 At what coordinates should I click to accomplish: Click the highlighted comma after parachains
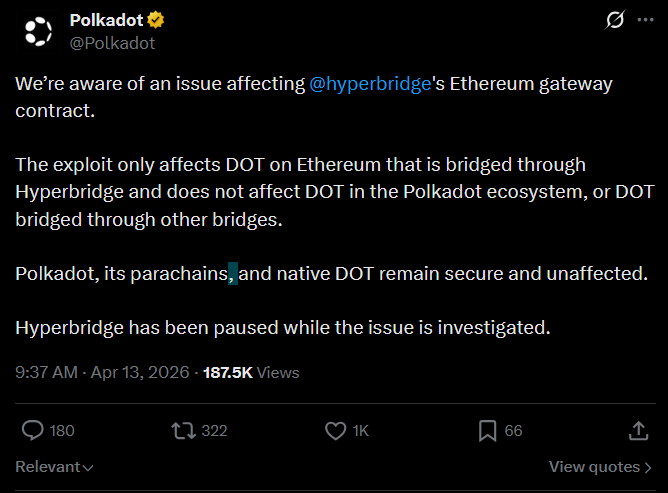pyautogui.click(x=233, y=274)
